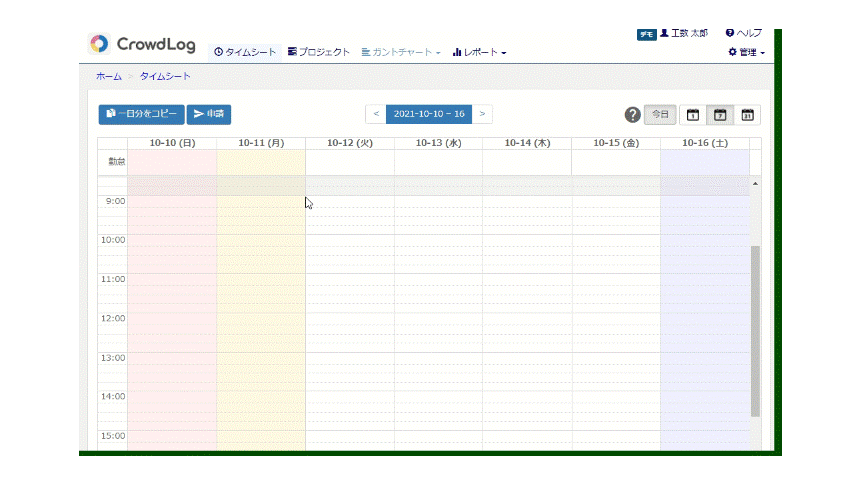Click the vertical scrollbar thumb
This screenshot has width=853, height=480.
click(755, 331)
